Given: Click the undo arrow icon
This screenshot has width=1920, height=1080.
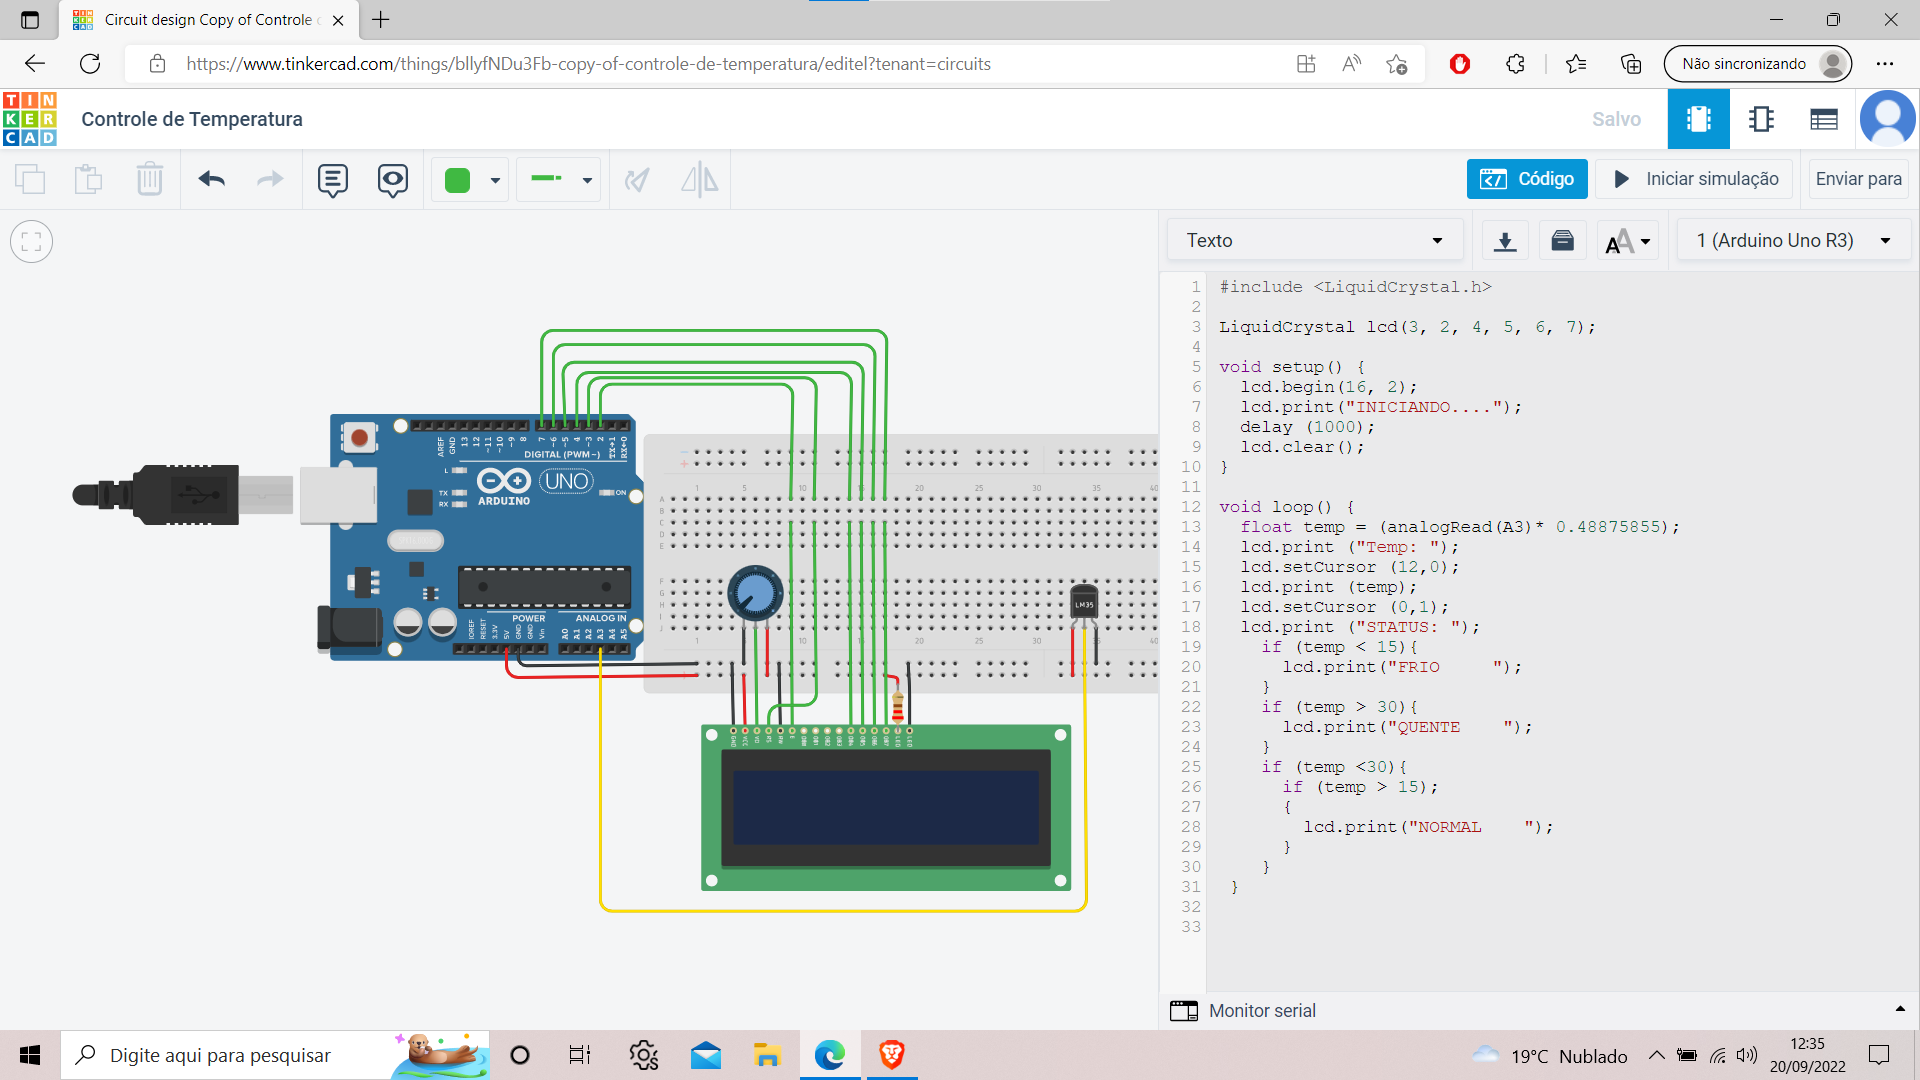Looking at the screenshot, I should click(211, 179).
